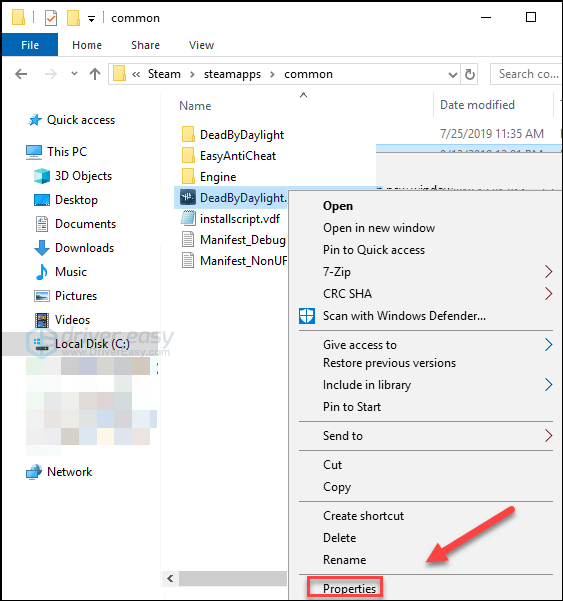Select Local Disk (C:) in sidebar
This screenshot has width=563, height=601.
pos(92,343)
